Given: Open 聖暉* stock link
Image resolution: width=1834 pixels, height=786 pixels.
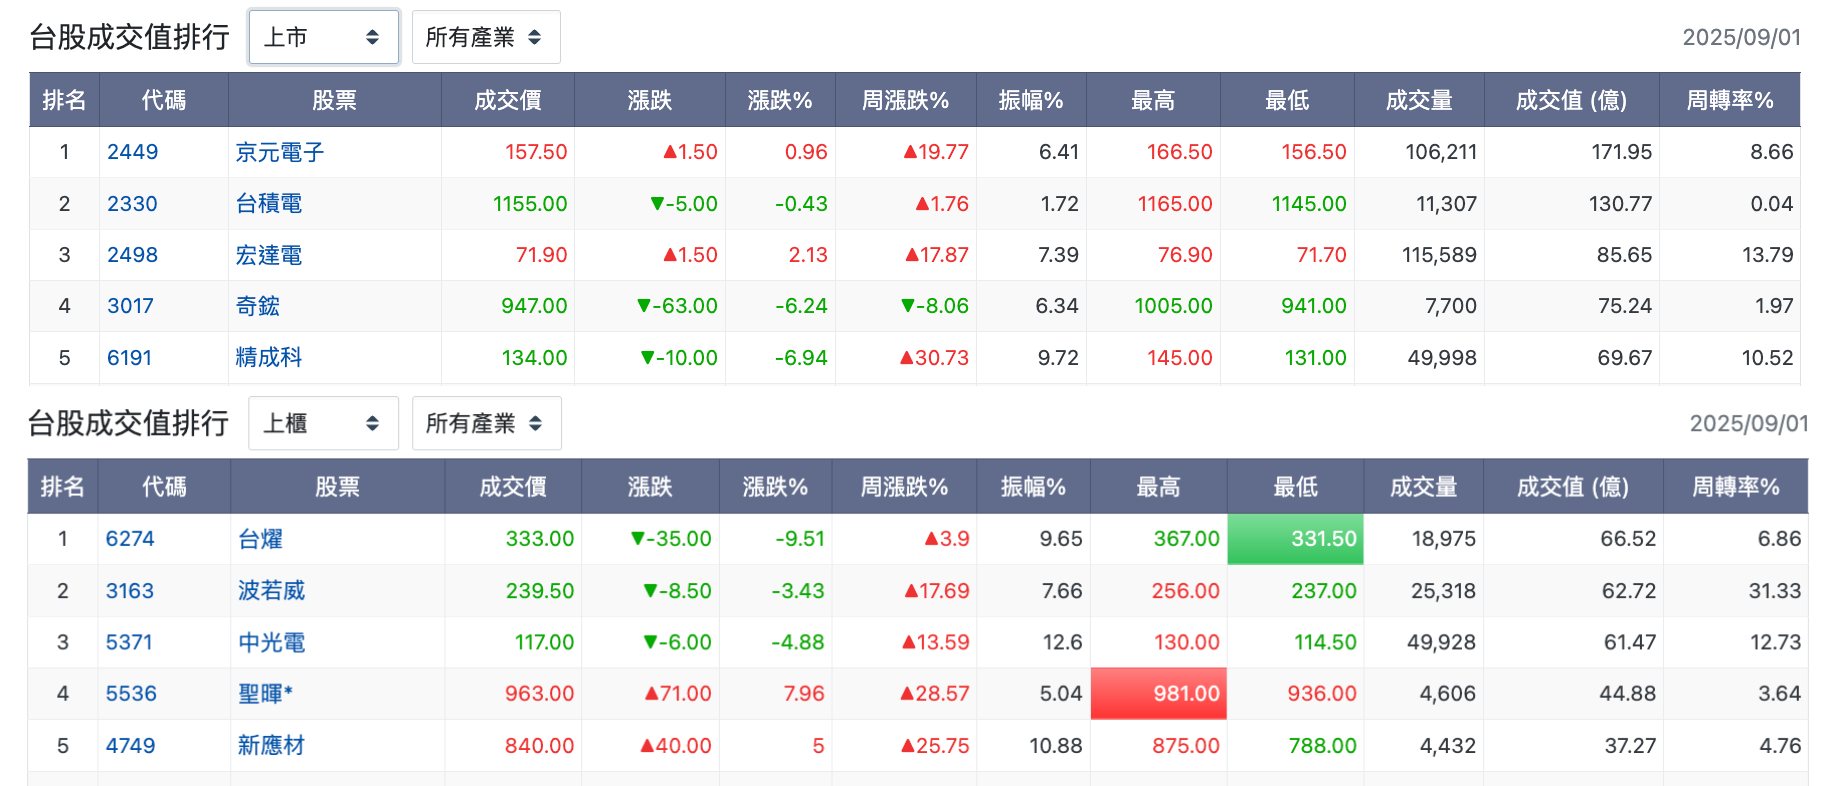Looking at the screenshot, I should point(265,694).
